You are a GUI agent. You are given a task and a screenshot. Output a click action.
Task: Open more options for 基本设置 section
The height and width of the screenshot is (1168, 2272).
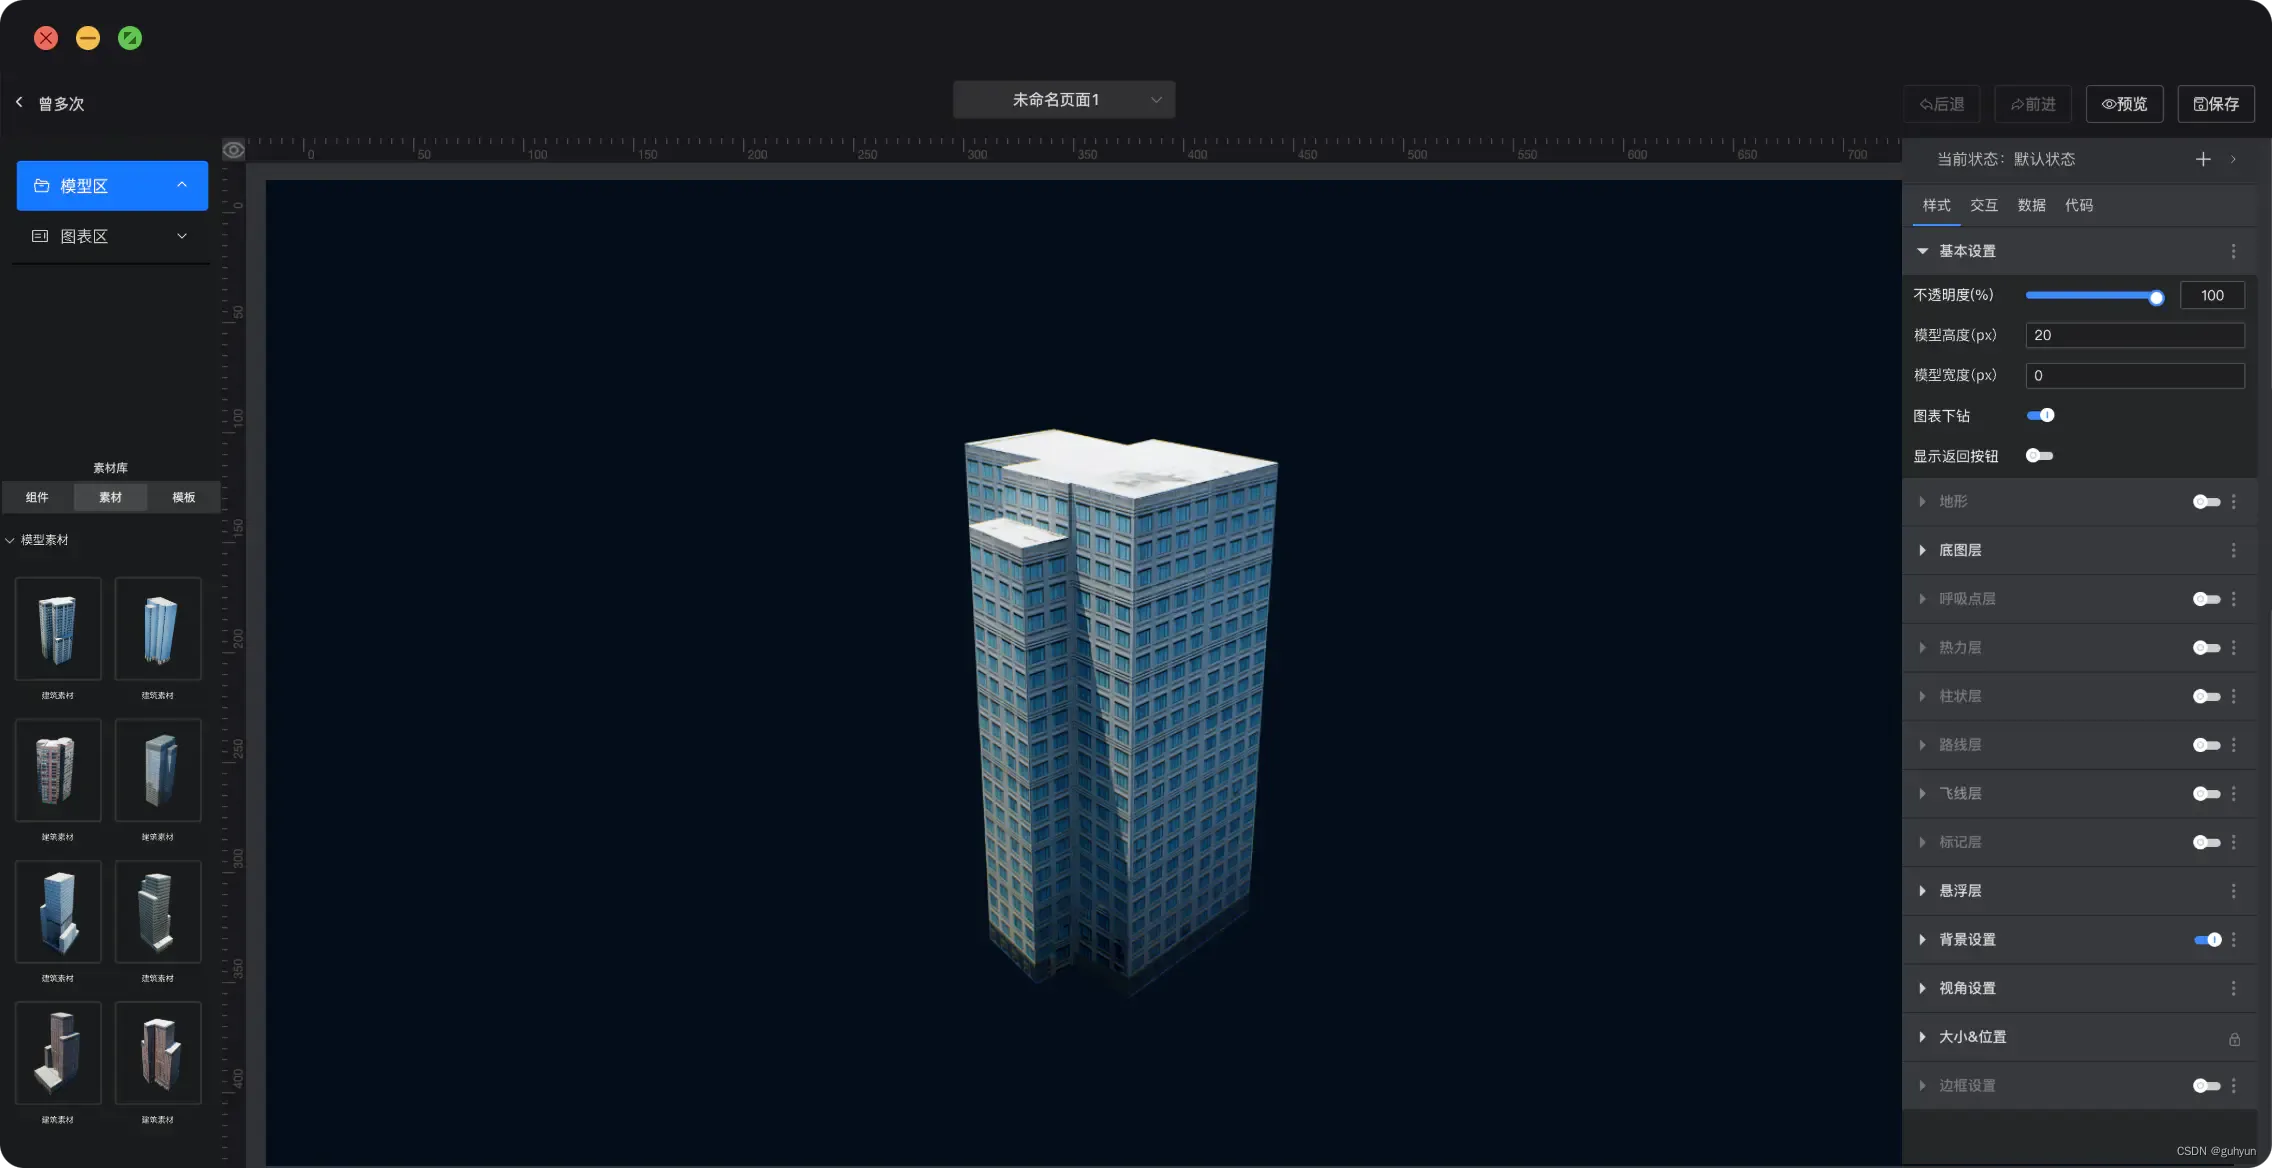tap(2233, 252)
